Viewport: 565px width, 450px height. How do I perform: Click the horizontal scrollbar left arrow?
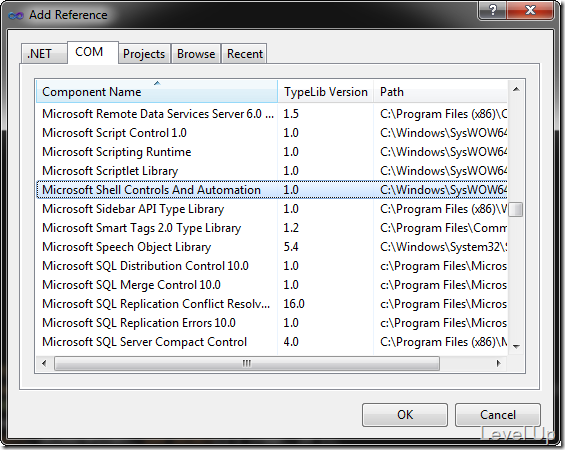pos(44,363)
